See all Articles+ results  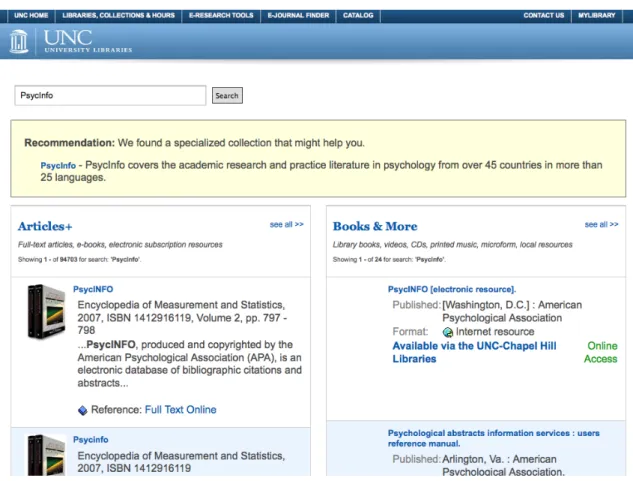[x=287, y=225]
